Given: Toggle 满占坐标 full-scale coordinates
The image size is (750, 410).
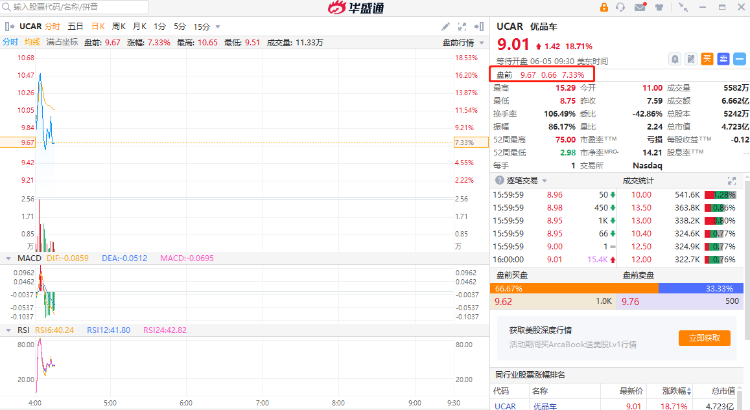Looking at the screenshot, I should (62, 42).
